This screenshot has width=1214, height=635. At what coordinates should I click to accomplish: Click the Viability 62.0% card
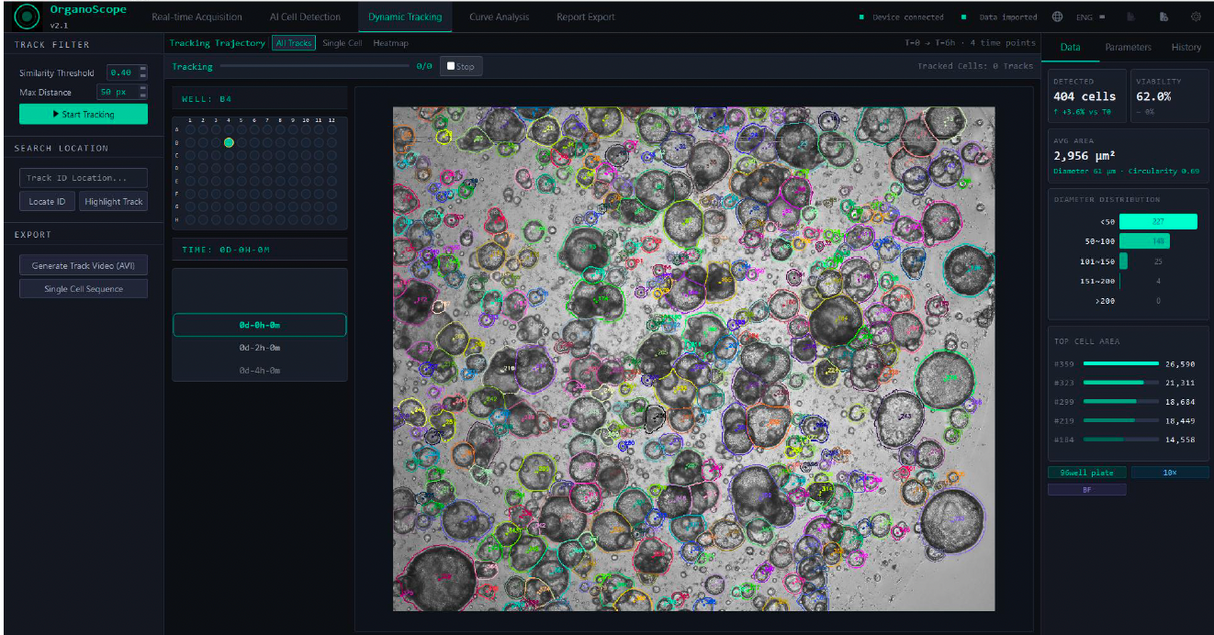1169,97
